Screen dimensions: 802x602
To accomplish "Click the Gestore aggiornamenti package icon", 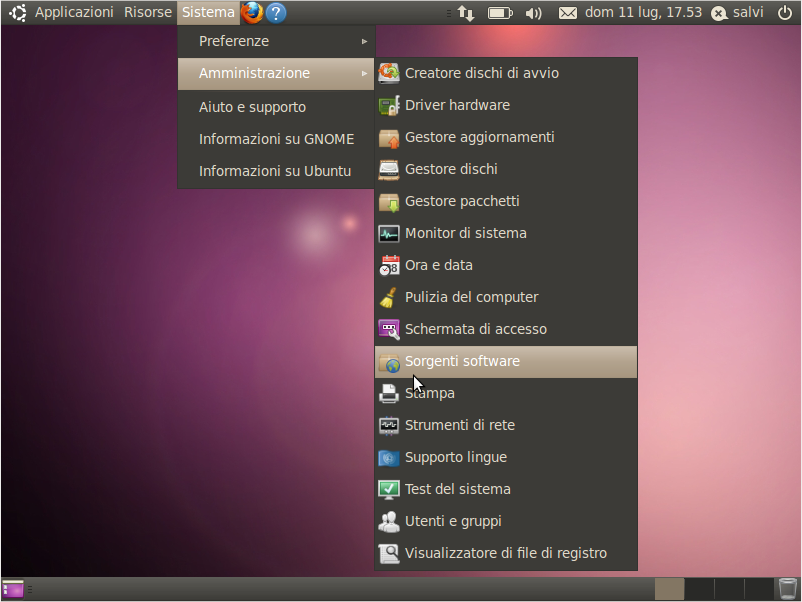I will click(x=389, y=138).
